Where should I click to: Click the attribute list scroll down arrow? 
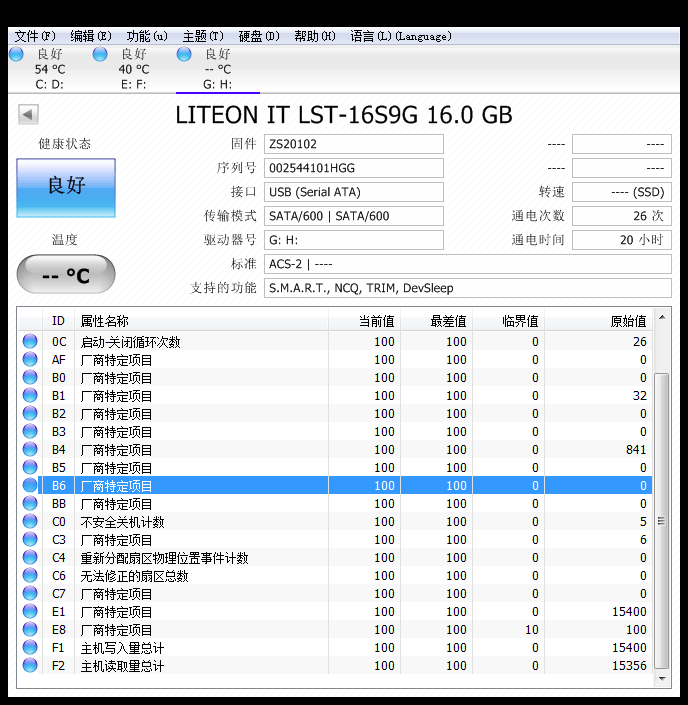(x=662, y=679)
